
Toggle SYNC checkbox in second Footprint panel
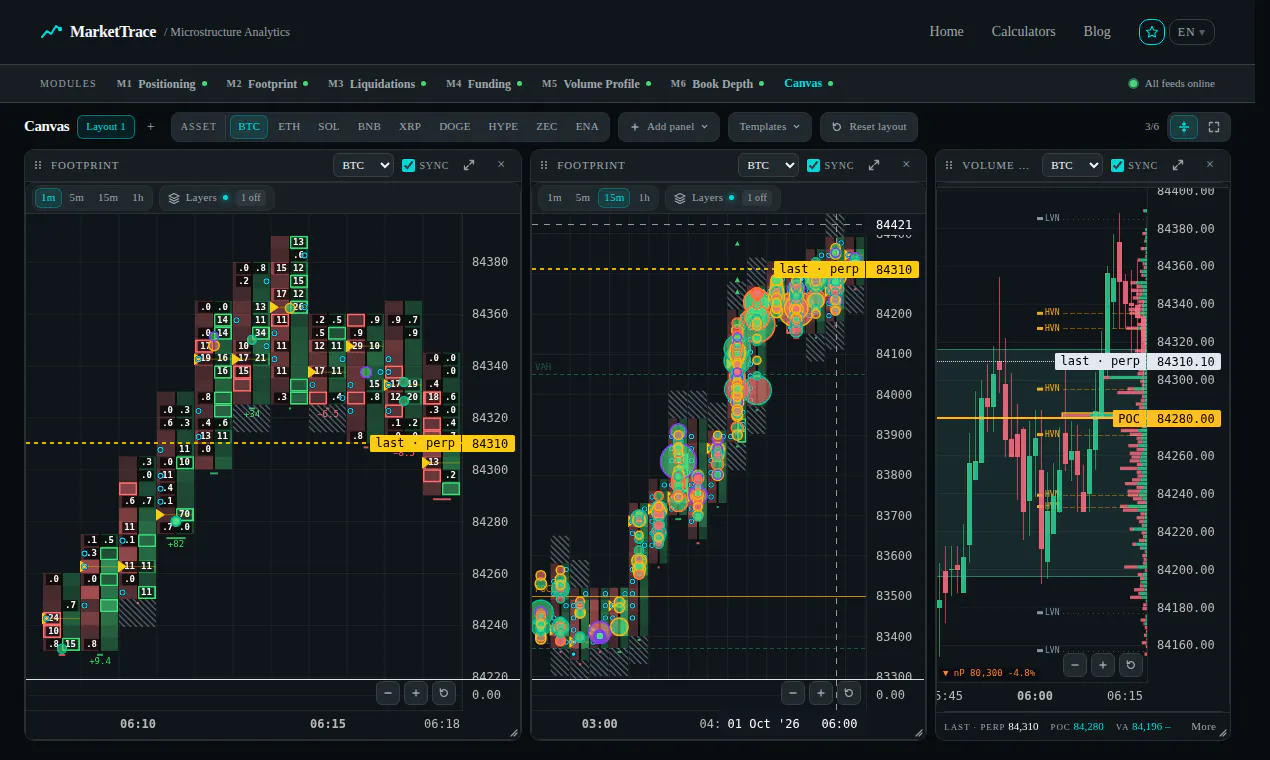(x=813, y=165)
